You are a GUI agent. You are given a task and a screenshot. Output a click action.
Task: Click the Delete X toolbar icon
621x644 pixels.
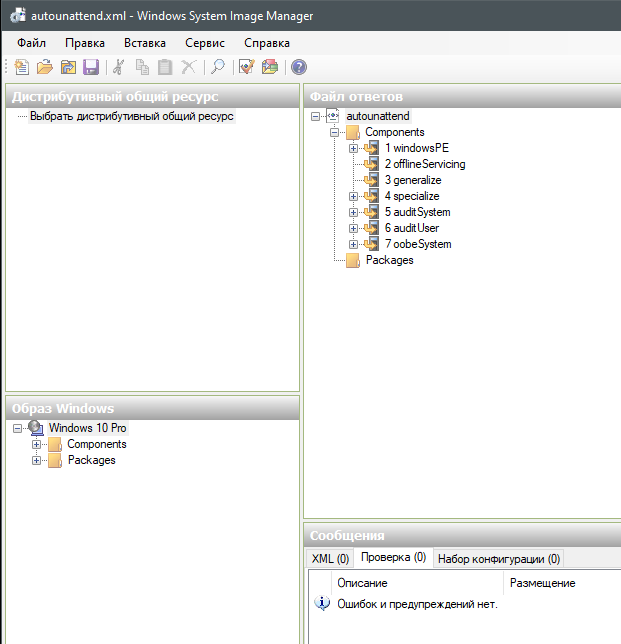click(x=189, y=67)
